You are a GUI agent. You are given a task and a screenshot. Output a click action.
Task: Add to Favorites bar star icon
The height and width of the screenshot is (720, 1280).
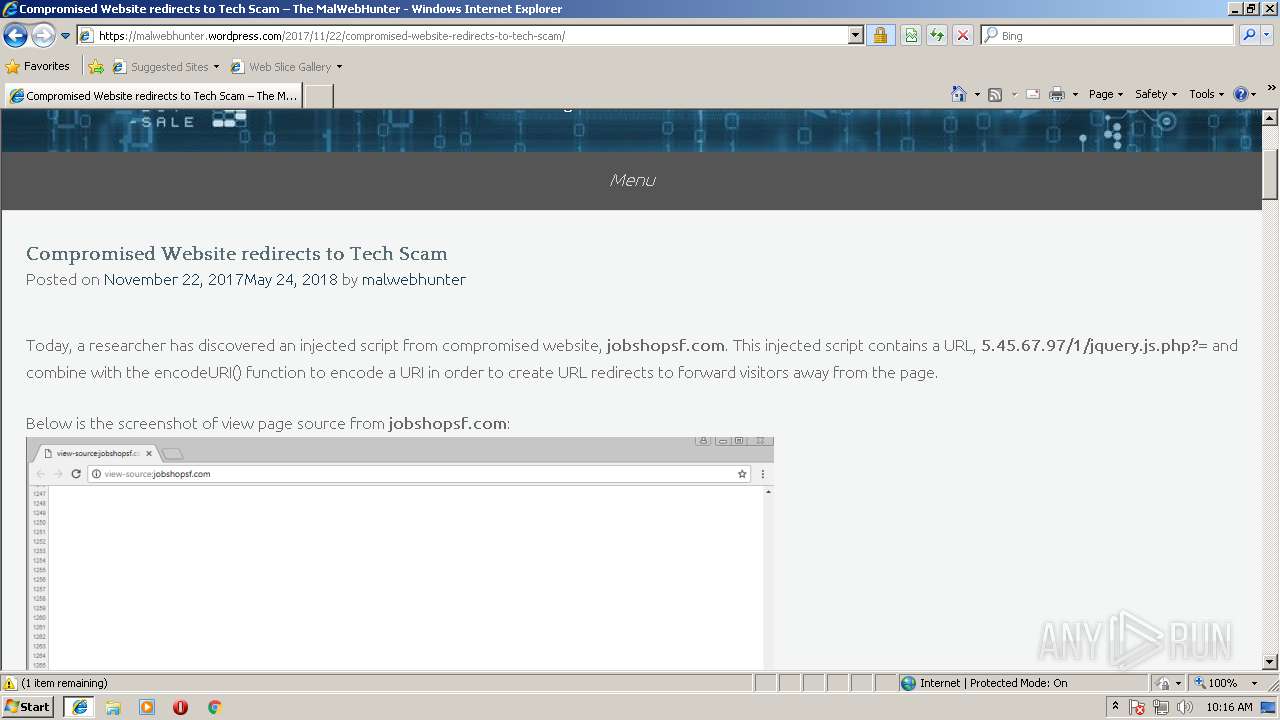click(96, 67)
